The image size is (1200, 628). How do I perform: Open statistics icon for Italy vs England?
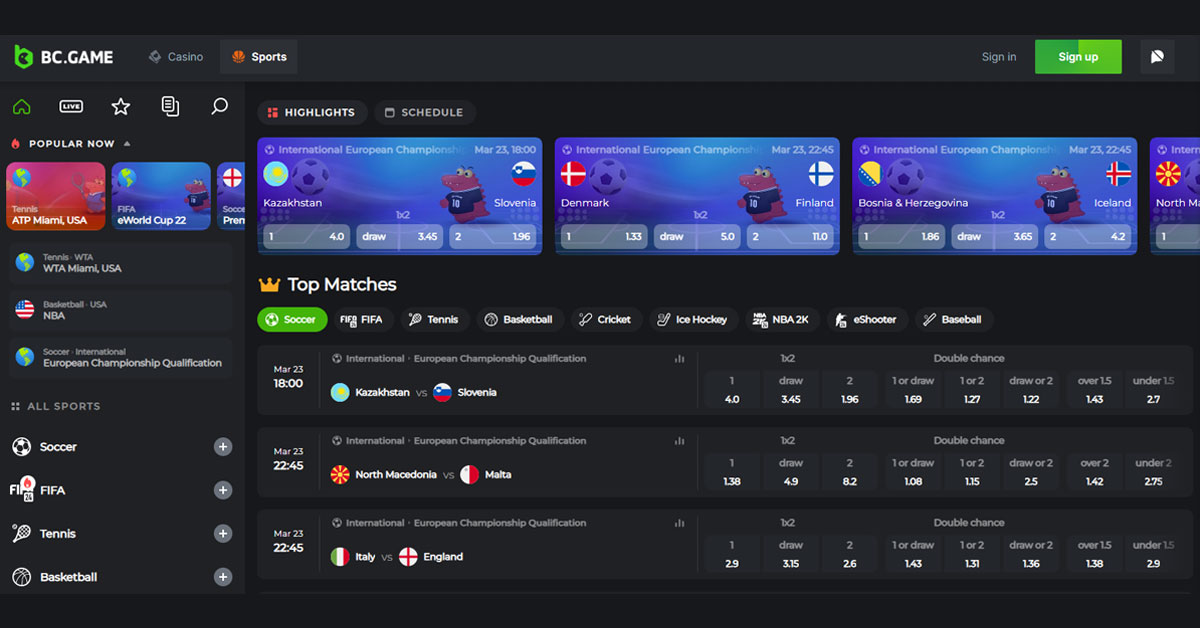680,522
